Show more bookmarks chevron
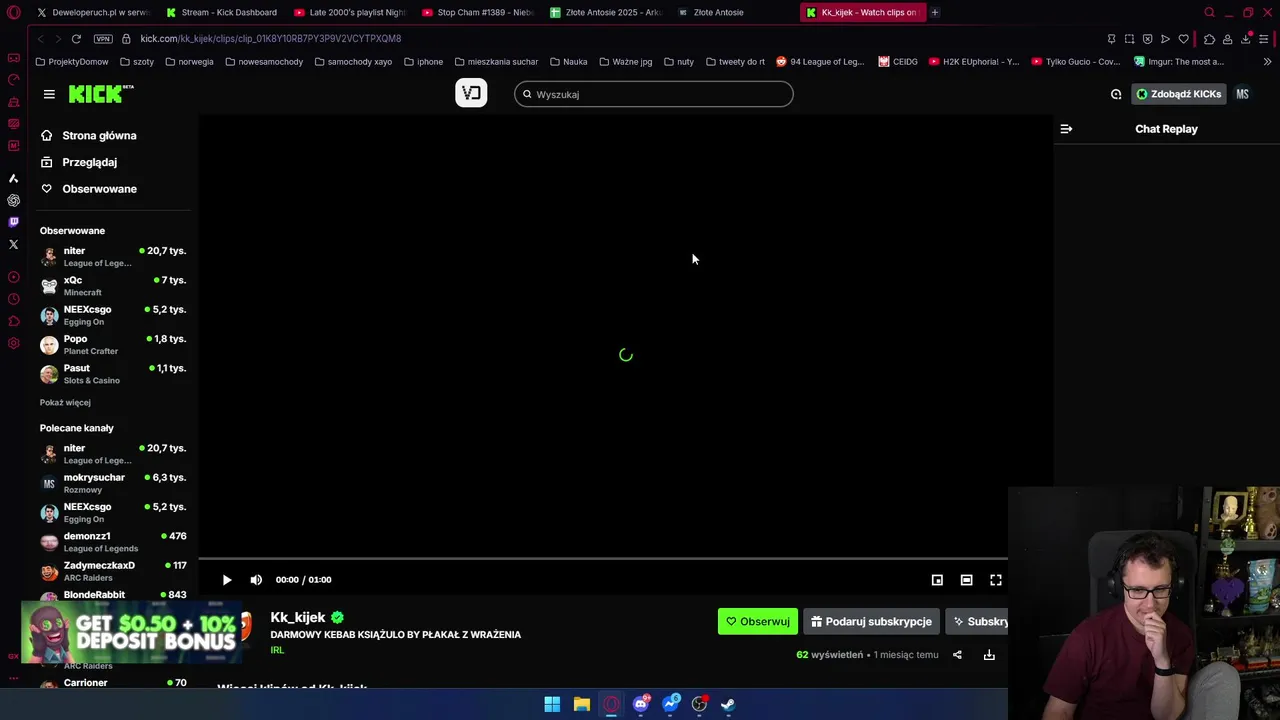This screenshot has height=720, width=1280. pyautogui.click(x=1267, y=62)
